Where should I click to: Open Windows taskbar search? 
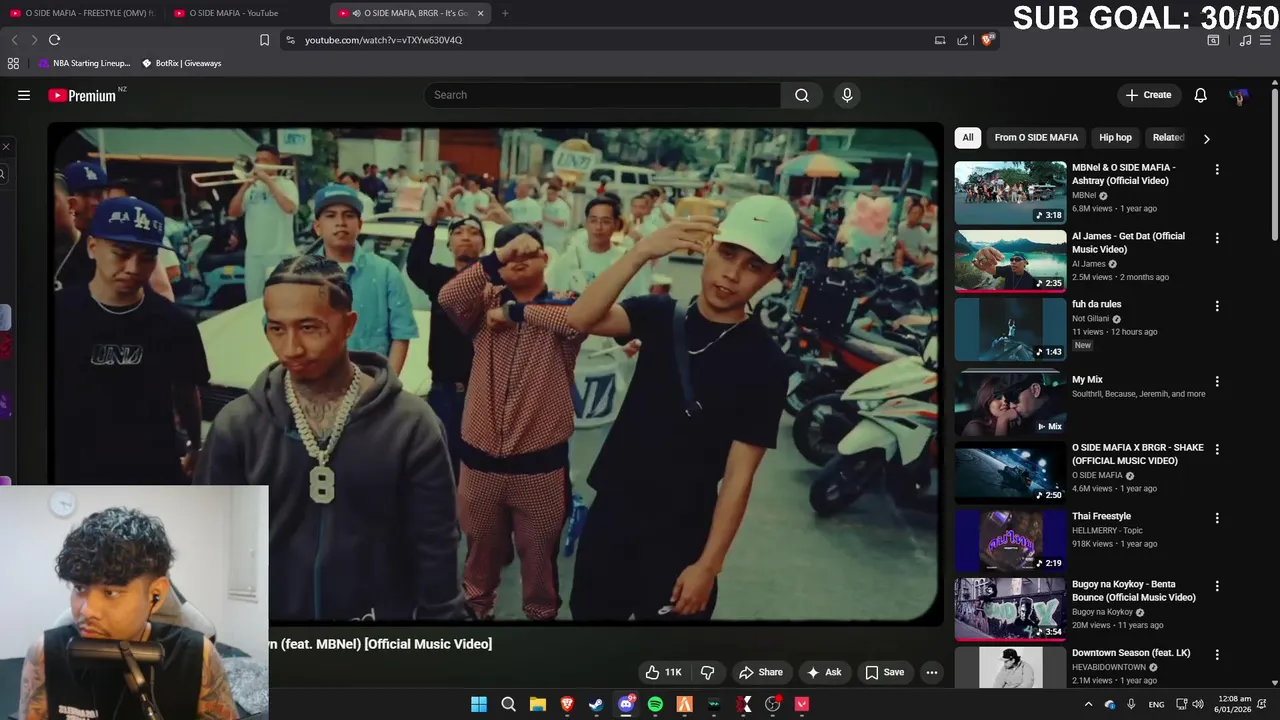[x=508, y=704]
